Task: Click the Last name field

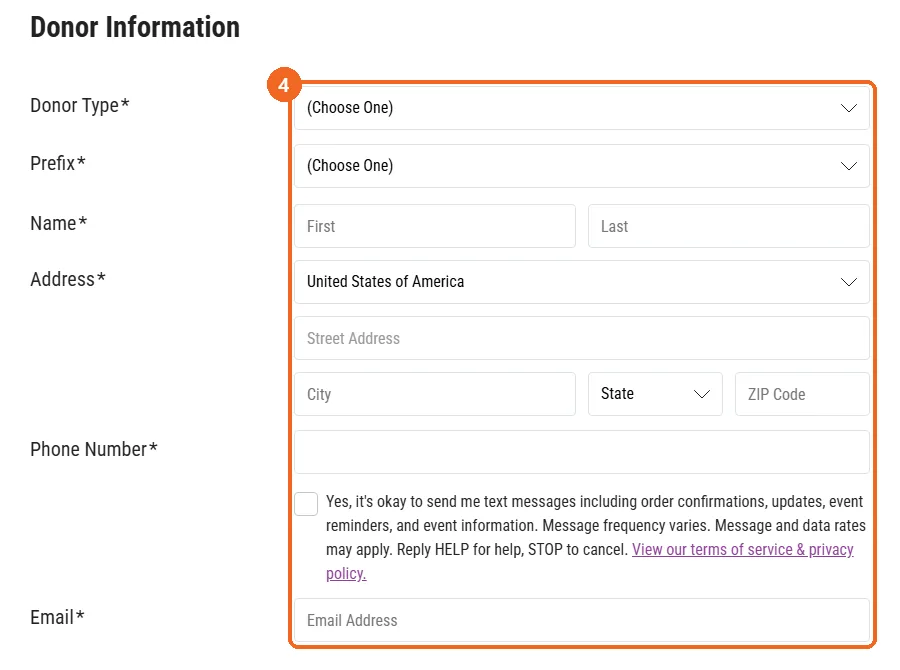Action: point(728,226)
